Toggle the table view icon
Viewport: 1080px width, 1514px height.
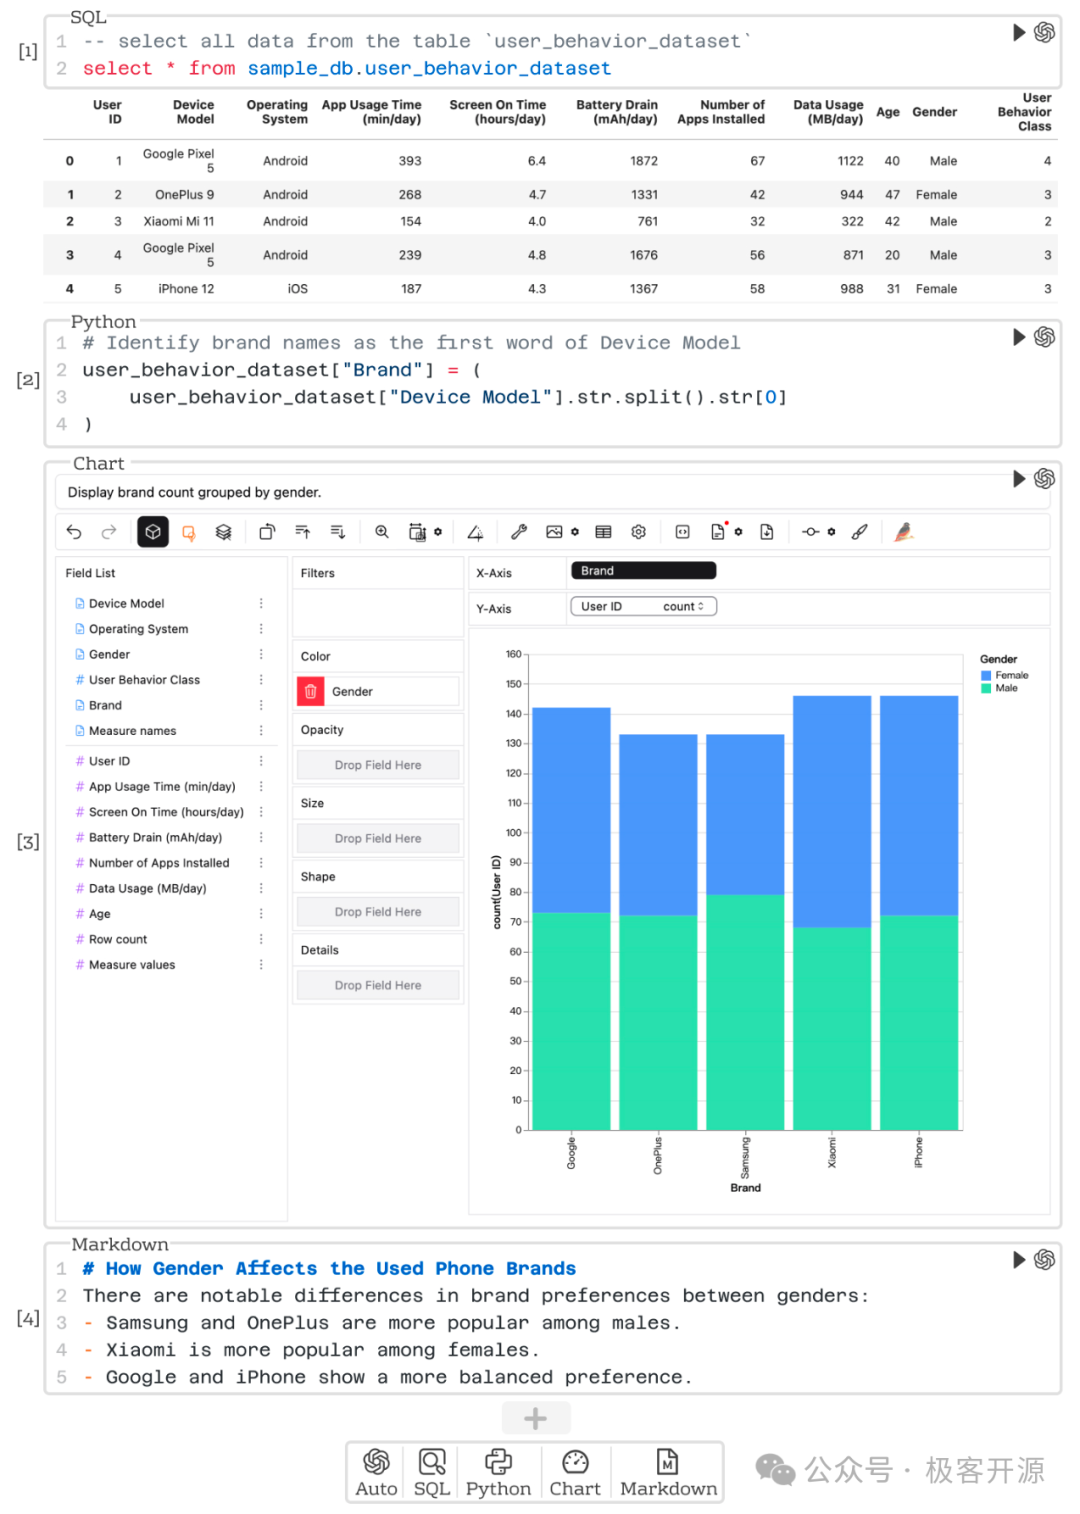pyautogui.click(x=603, y=532)
